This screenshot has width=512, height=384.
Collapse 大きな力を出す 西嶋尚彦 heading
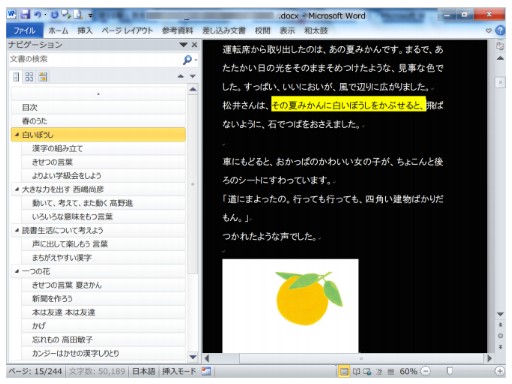[17, 189]
